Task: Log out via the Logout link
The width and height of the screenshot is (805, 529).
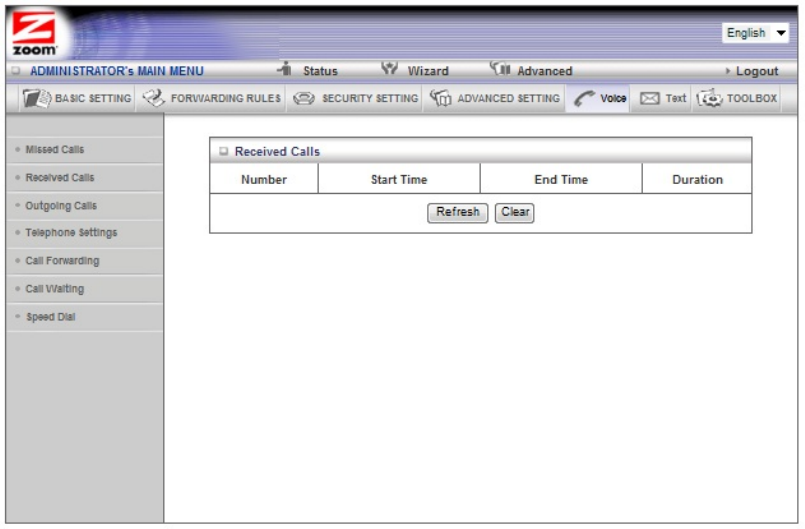Action: click(757, 71)
